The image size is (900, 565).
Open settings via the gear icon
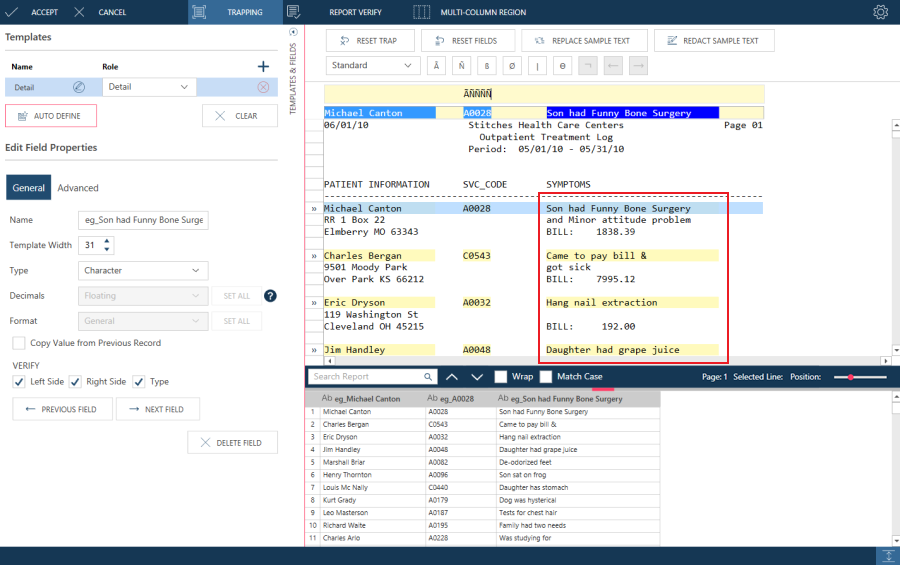(x=880, y=12)
